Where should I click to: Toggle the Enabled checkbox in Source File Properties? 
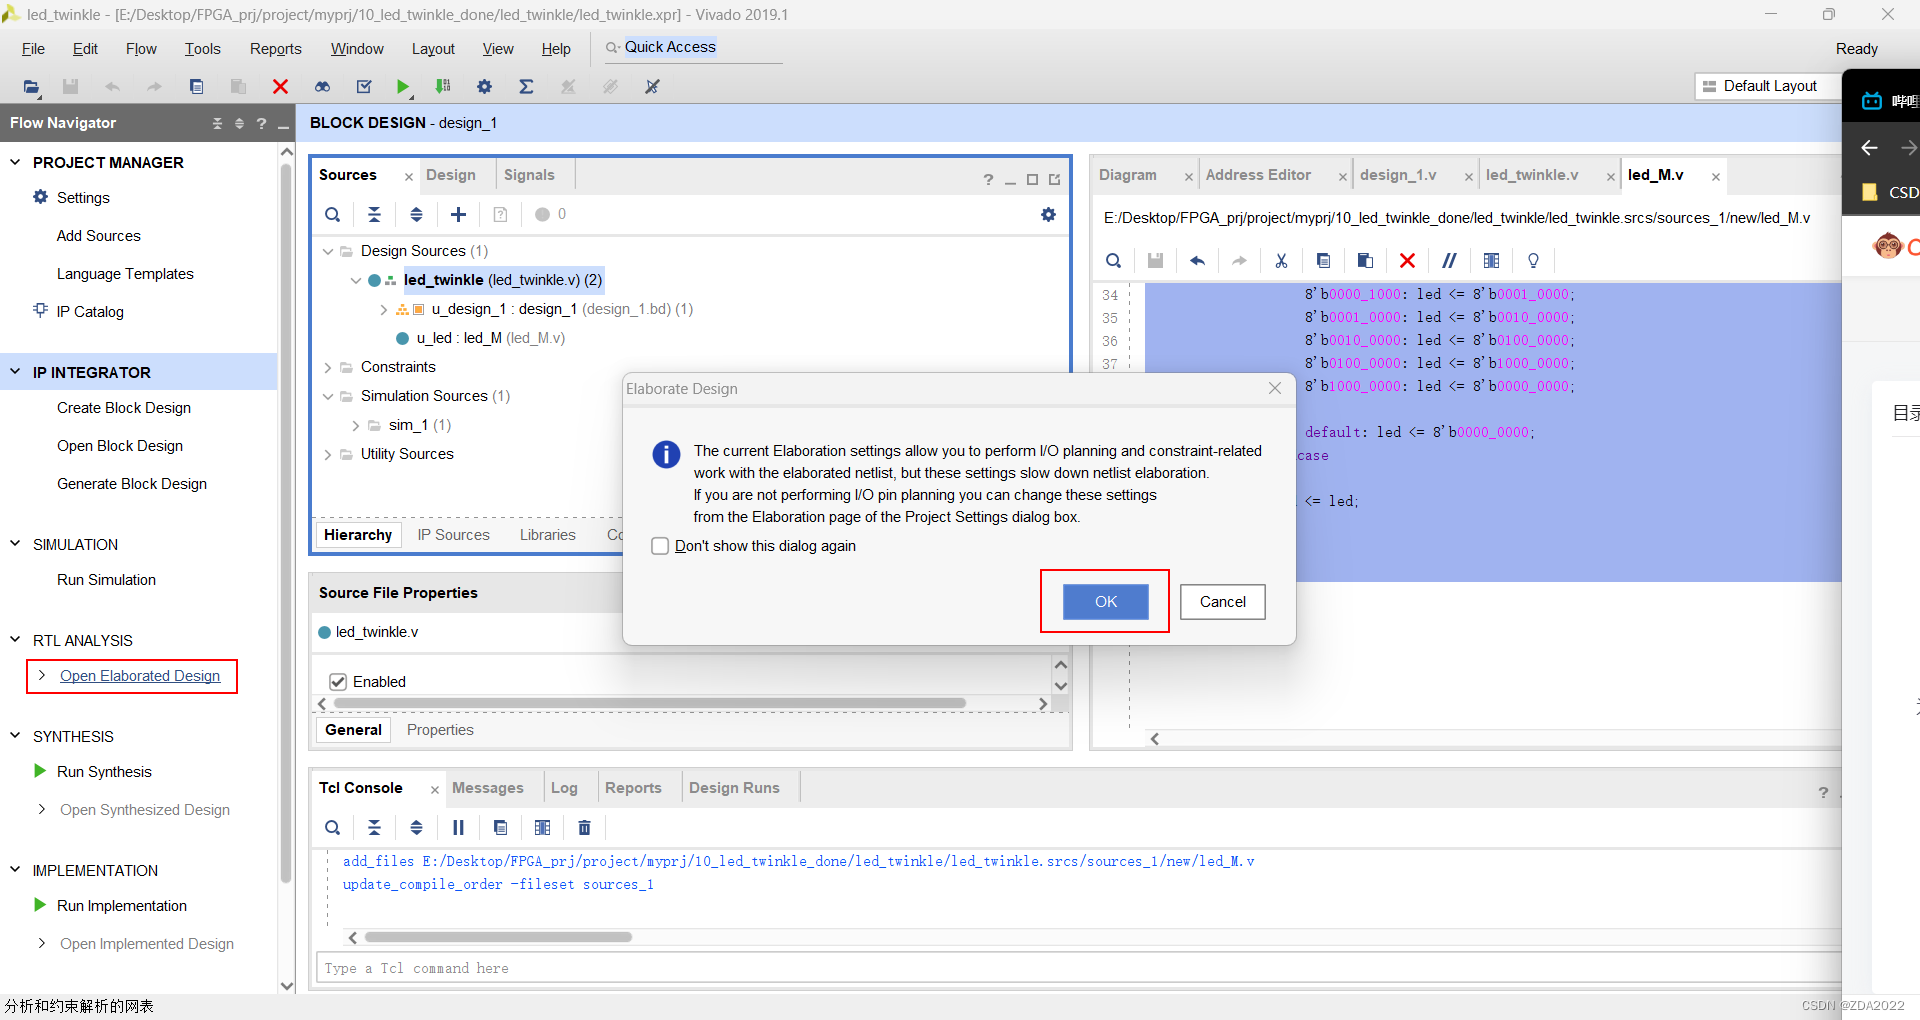338,682
